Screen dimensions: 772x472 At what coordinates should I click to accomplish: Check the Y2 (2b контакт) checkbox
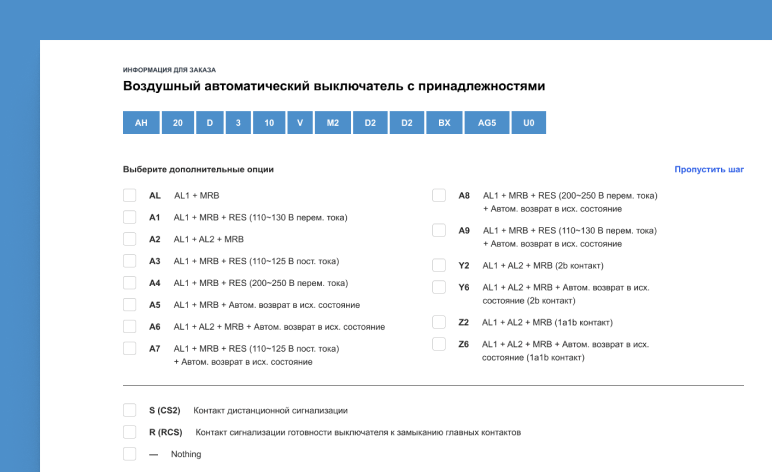point(439,265)
